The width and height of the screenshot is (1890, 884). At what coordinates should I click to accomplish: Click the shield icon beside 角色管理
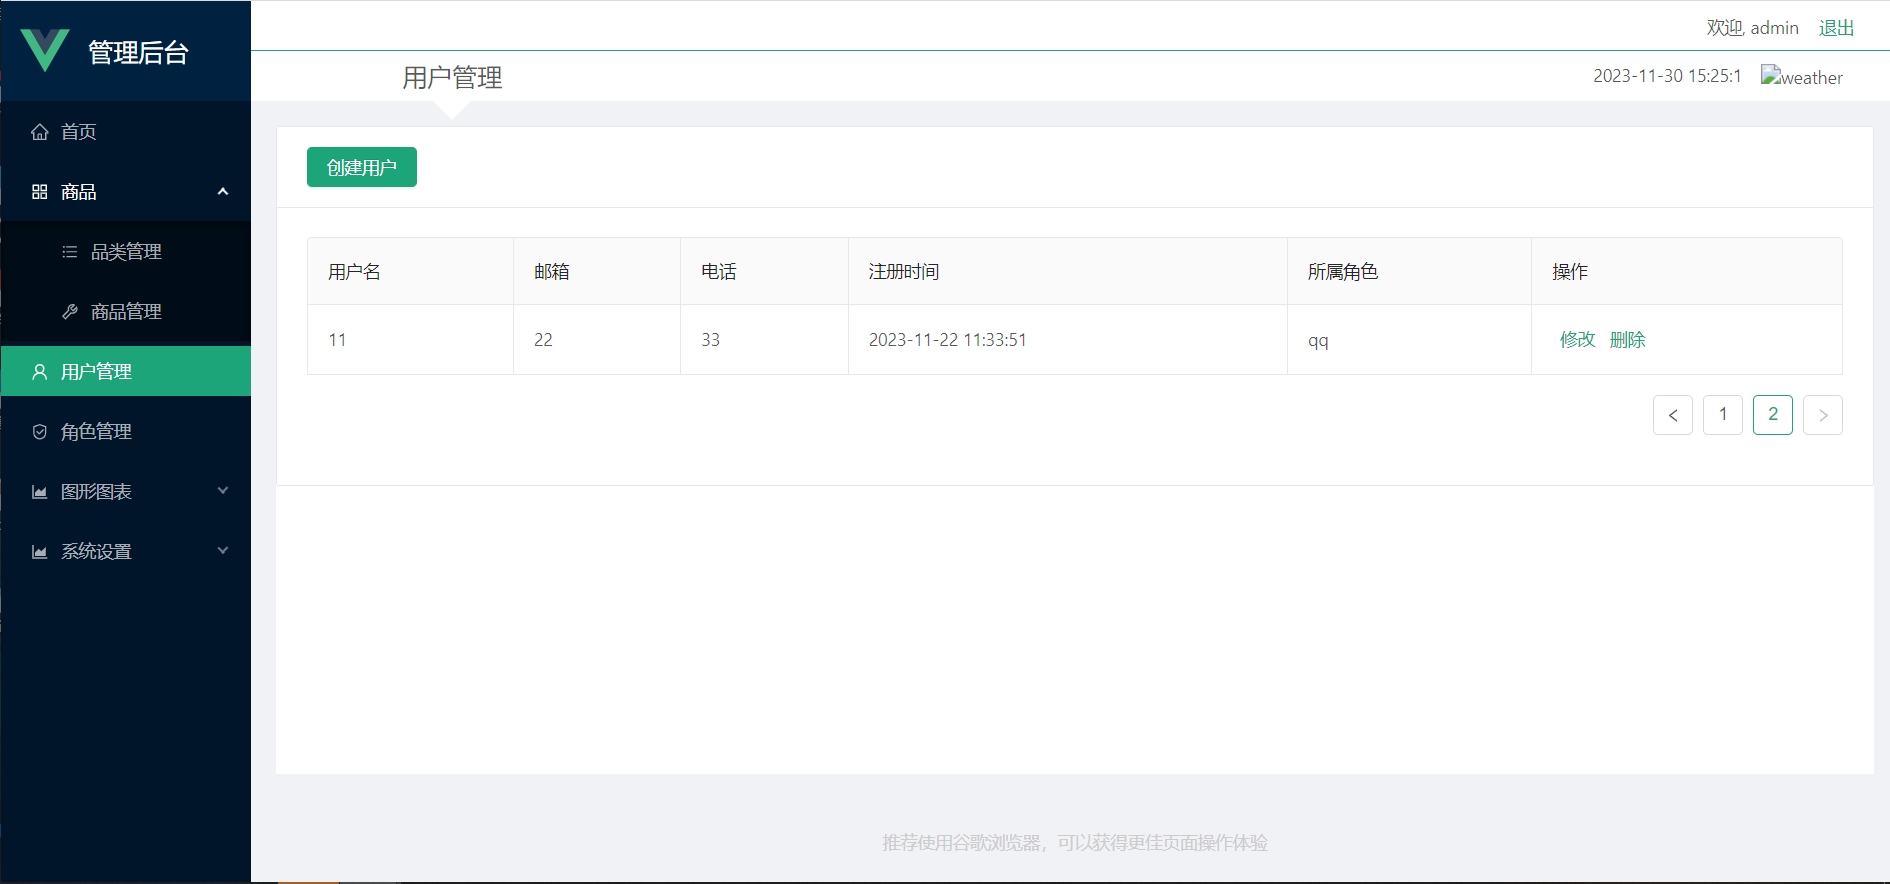pyautogui.click(x=40, y=432)
